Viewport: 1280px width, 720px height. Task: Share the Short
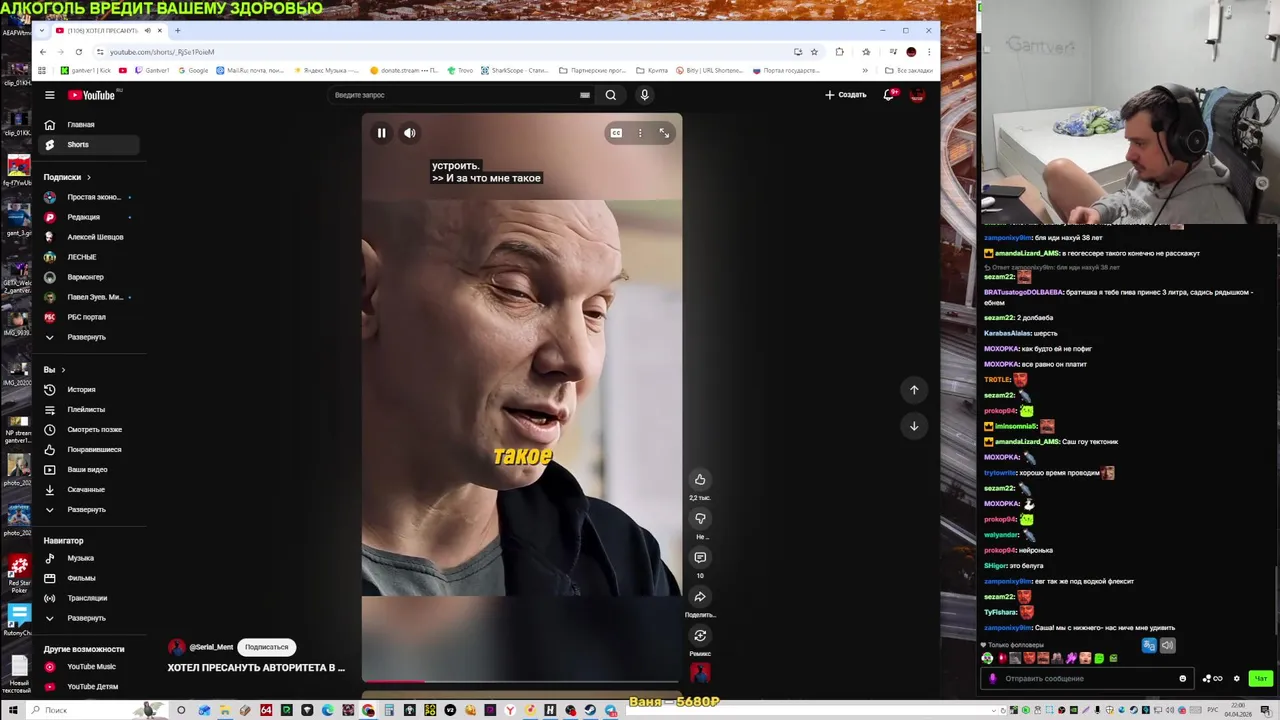pos(700,597)
